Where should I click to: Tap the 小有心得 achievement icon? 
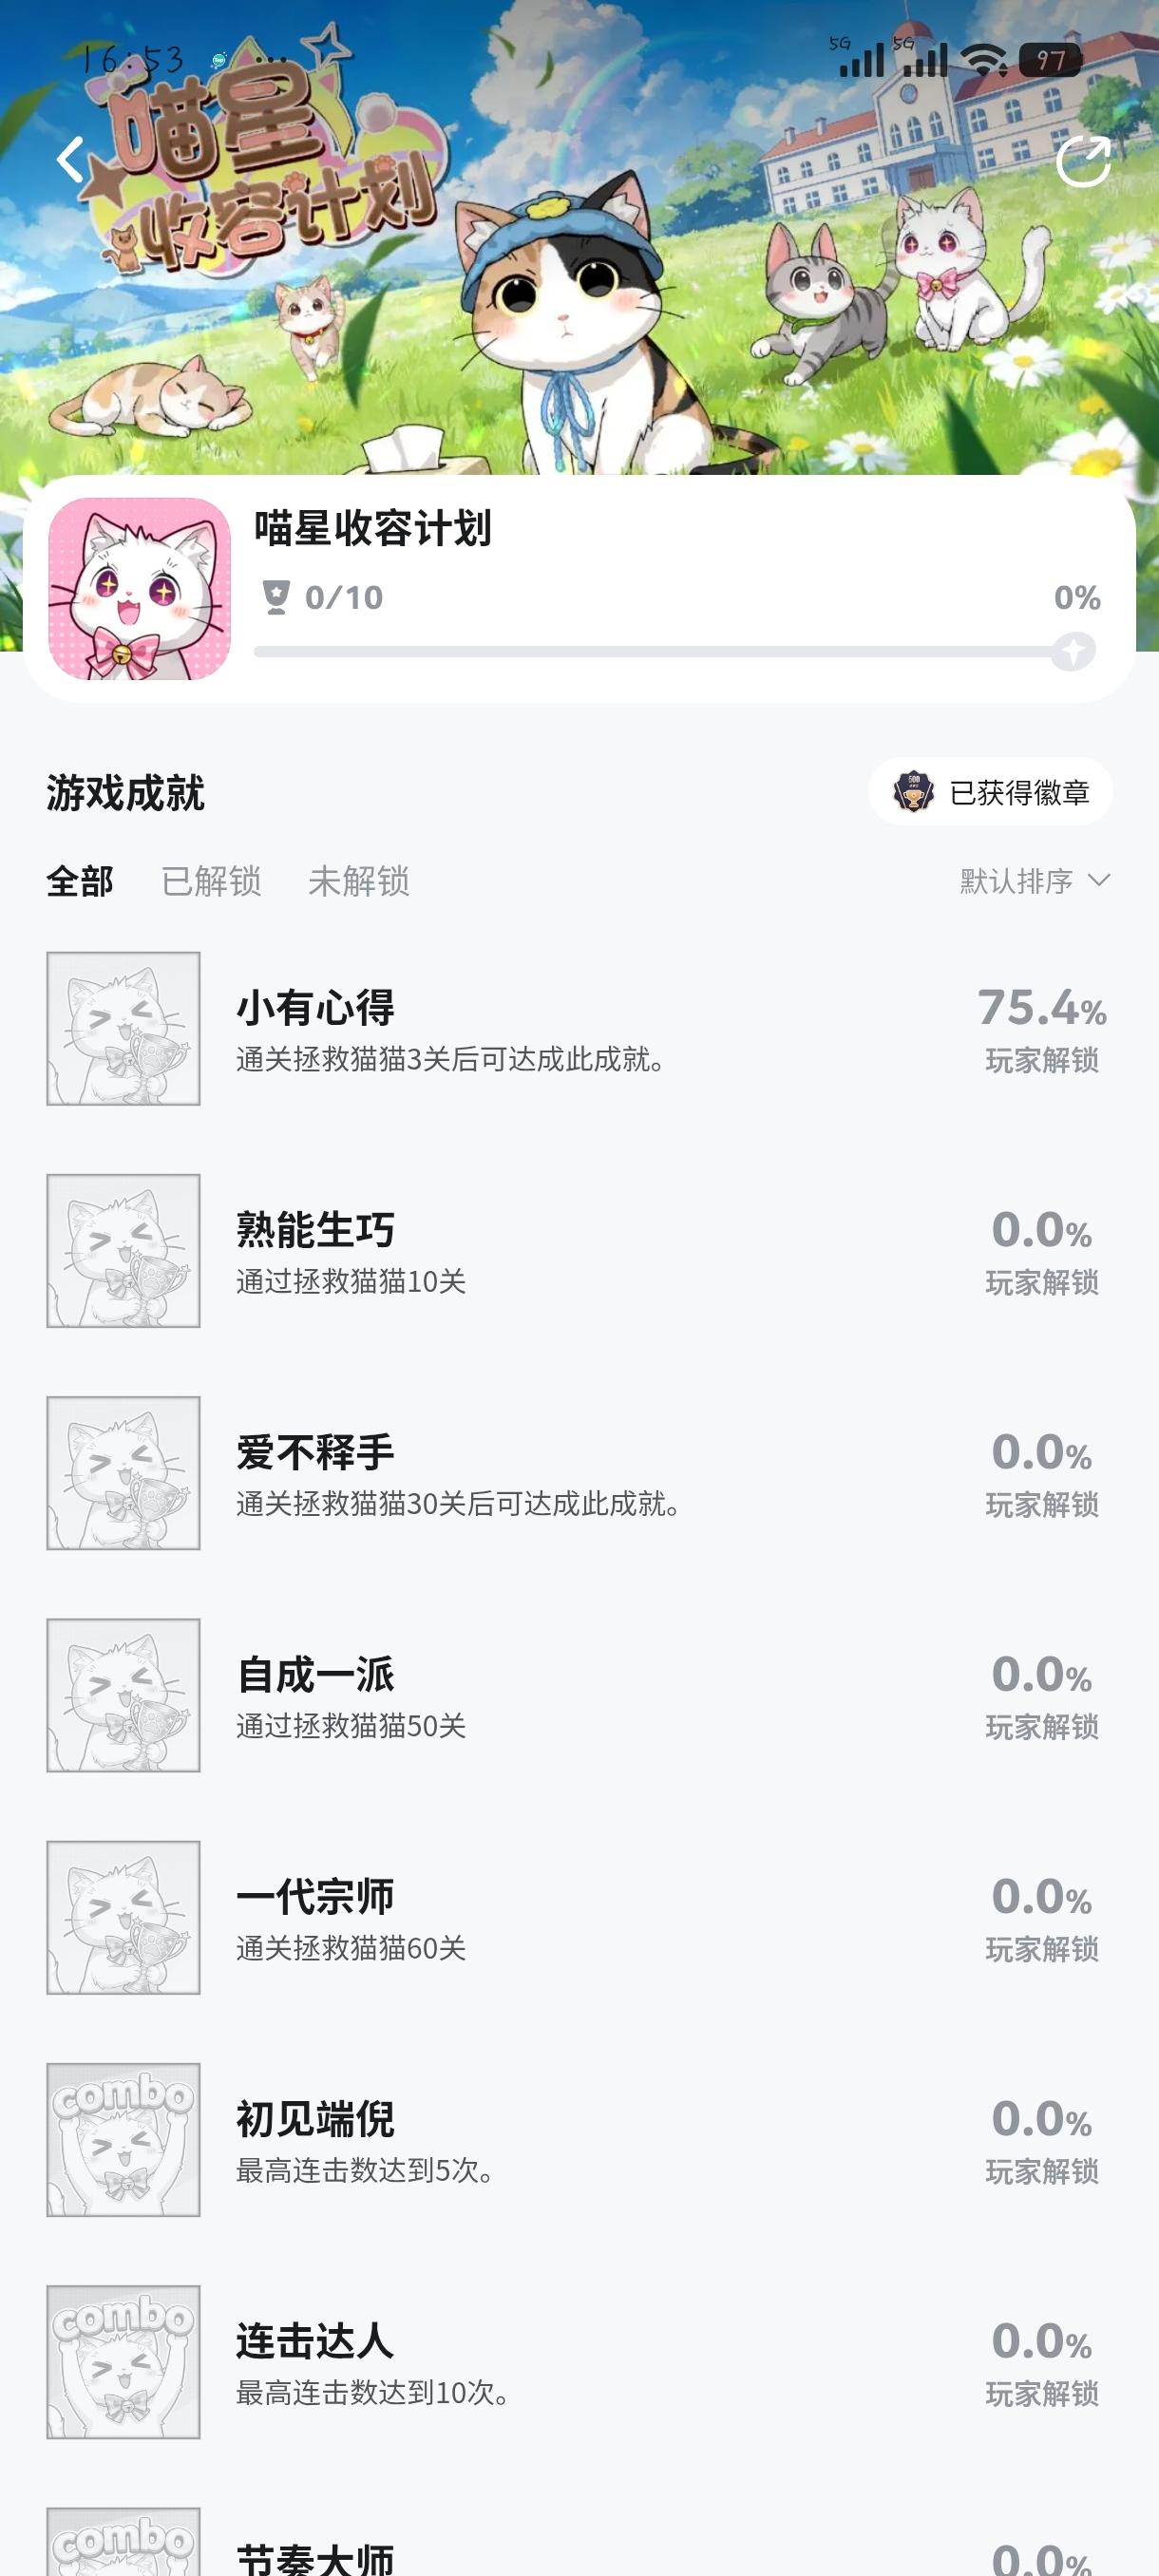pyautogui.click(x=124, y=1028)
